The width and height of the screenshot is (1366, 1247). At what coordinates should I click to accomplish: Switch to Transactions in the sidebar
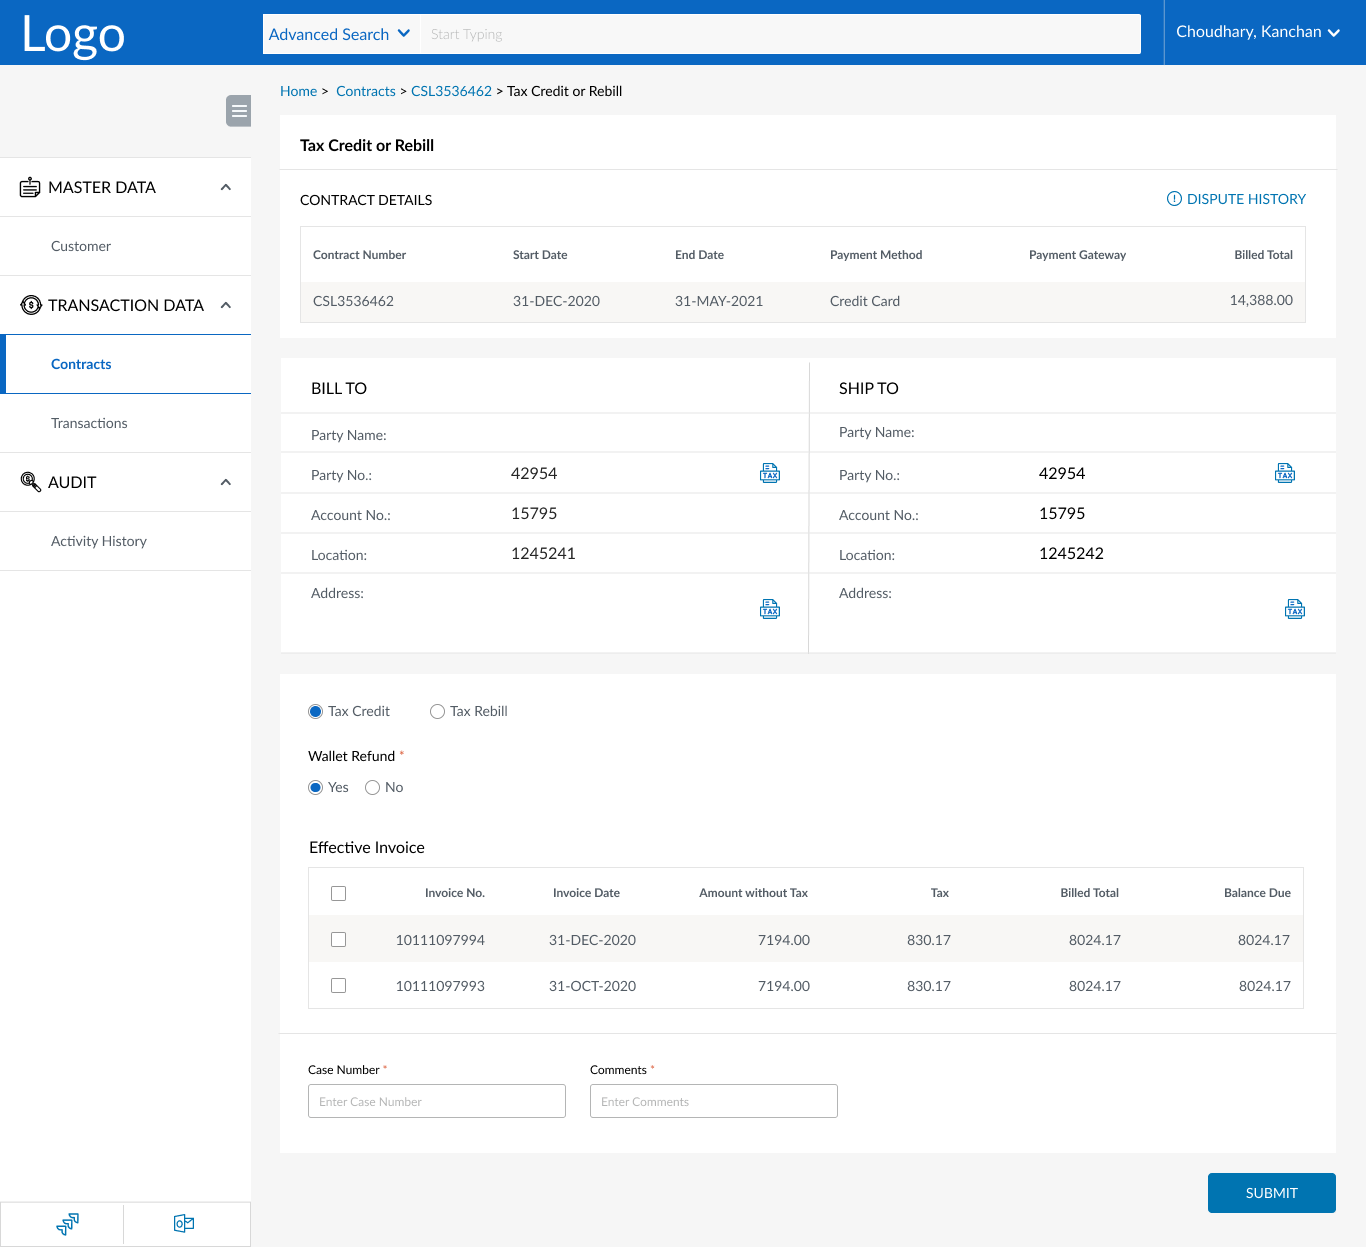(89, 423)
